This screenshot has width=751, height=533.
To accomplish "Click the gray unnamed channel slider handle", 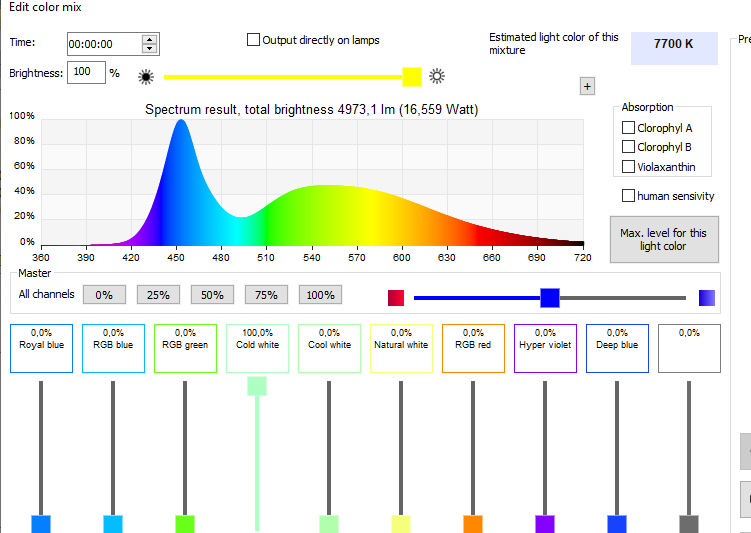I will click(689, 524).
